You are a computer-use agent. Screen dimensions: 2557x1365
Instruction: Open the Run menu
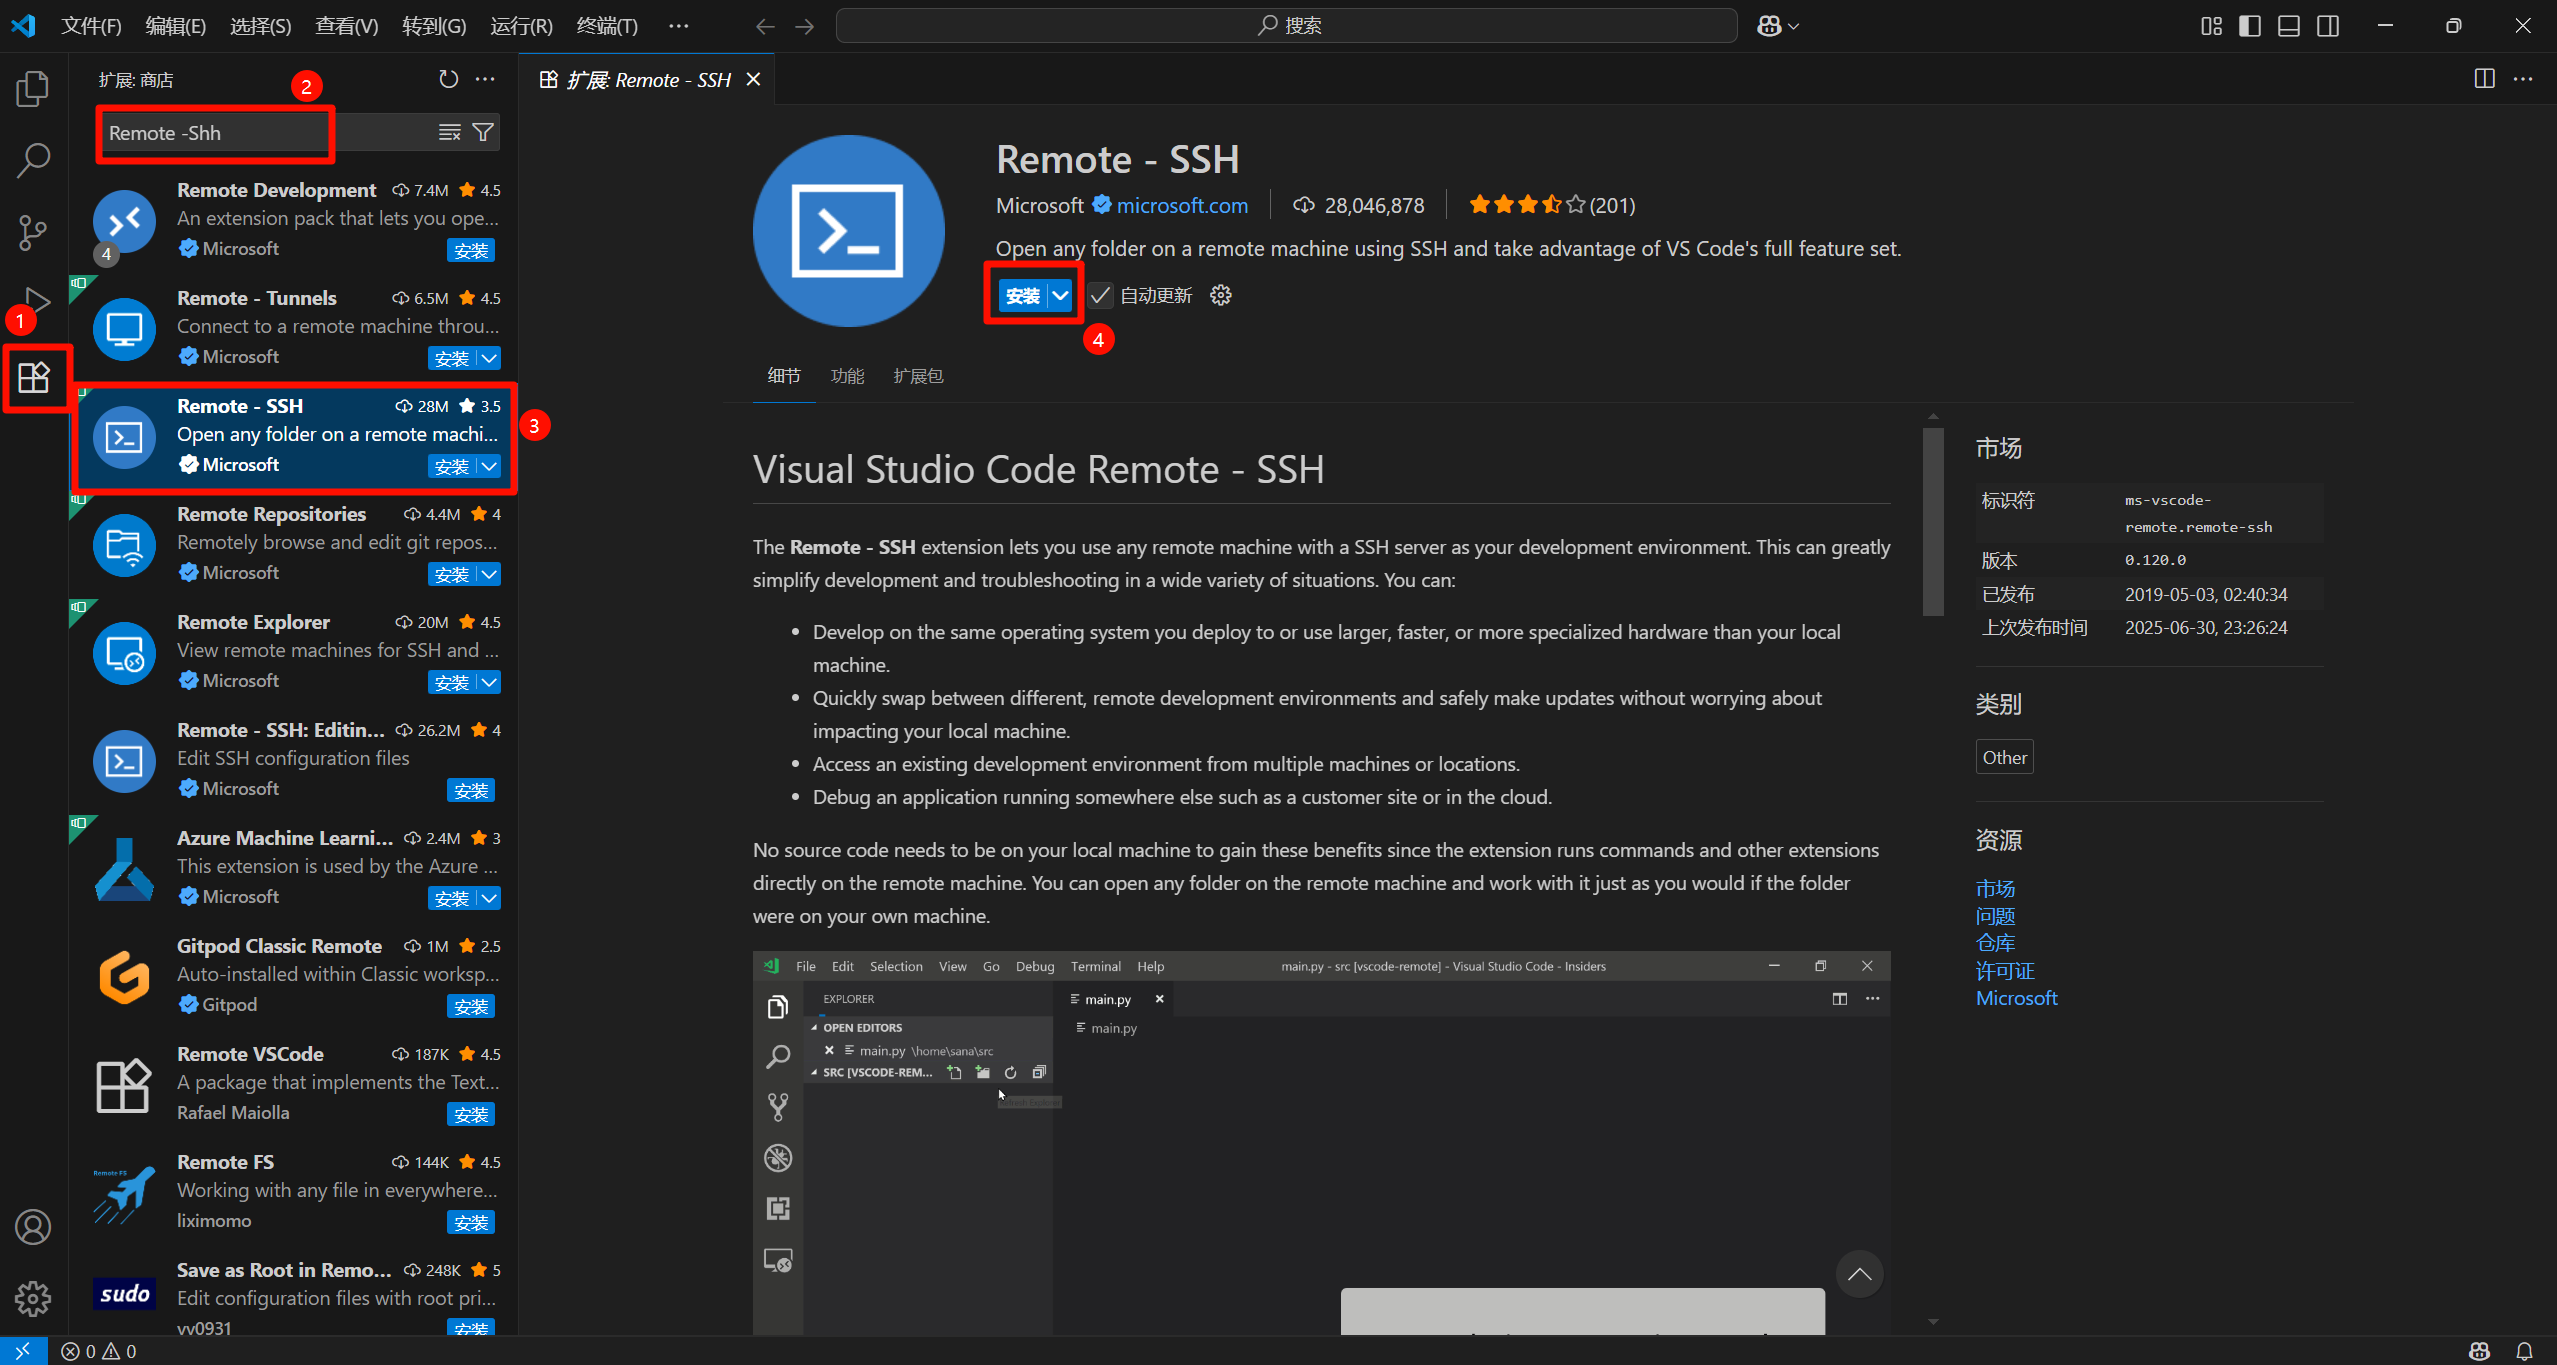[x=521, y=26]
